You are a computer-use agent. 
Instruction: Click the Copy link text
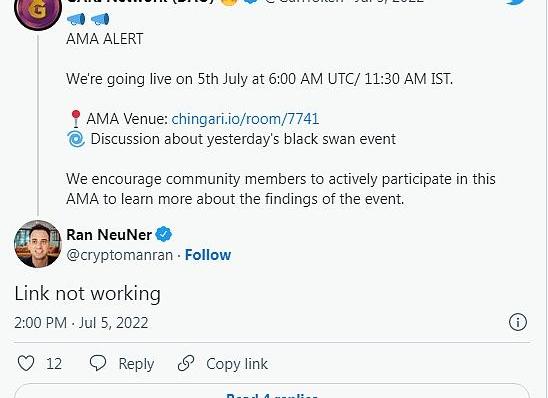pyautogui.click(x=237, y=364)
